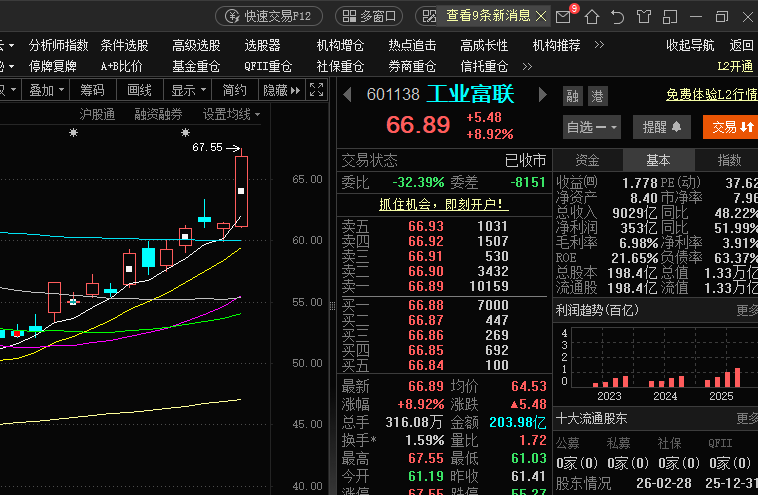The width and height of the screenshot is (758, 495).
Task: Go to home via the house icon
Action: (592, 17)
